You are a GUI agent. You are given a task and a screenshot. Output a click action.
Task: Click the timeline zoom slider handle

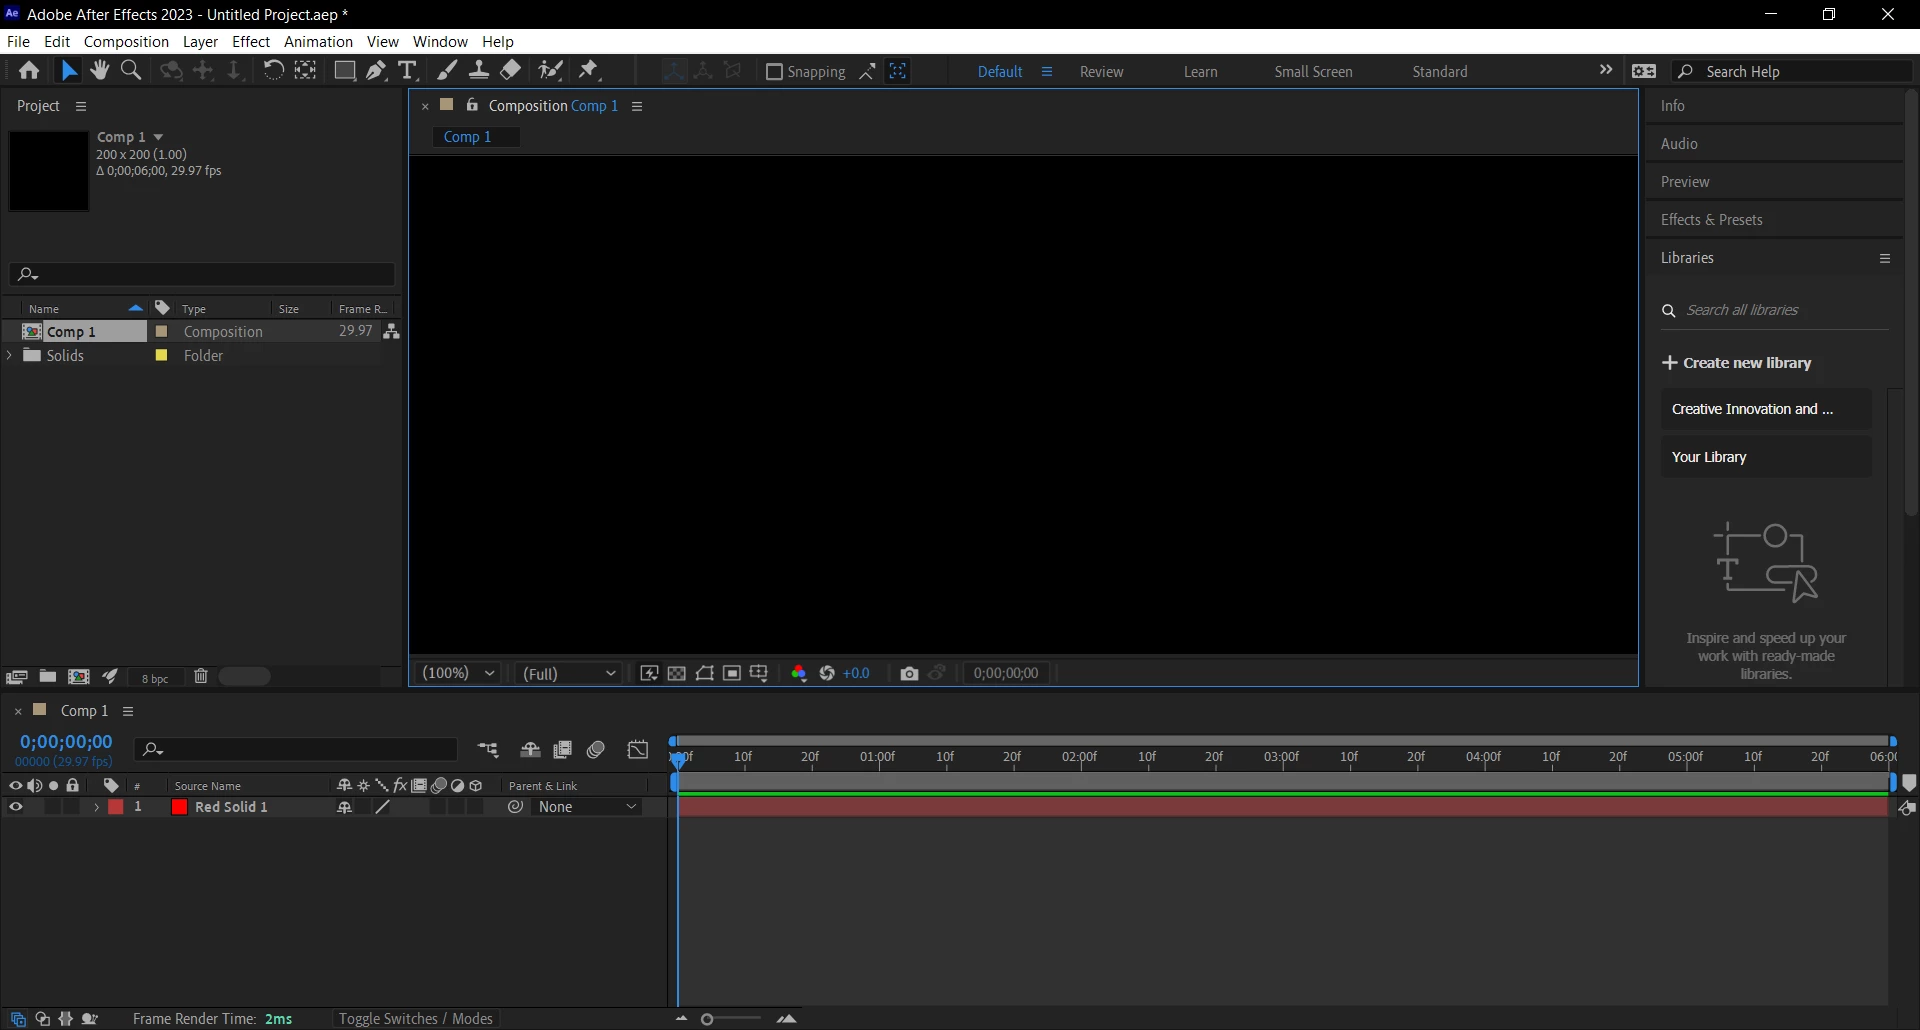[x=707, y=1019]
